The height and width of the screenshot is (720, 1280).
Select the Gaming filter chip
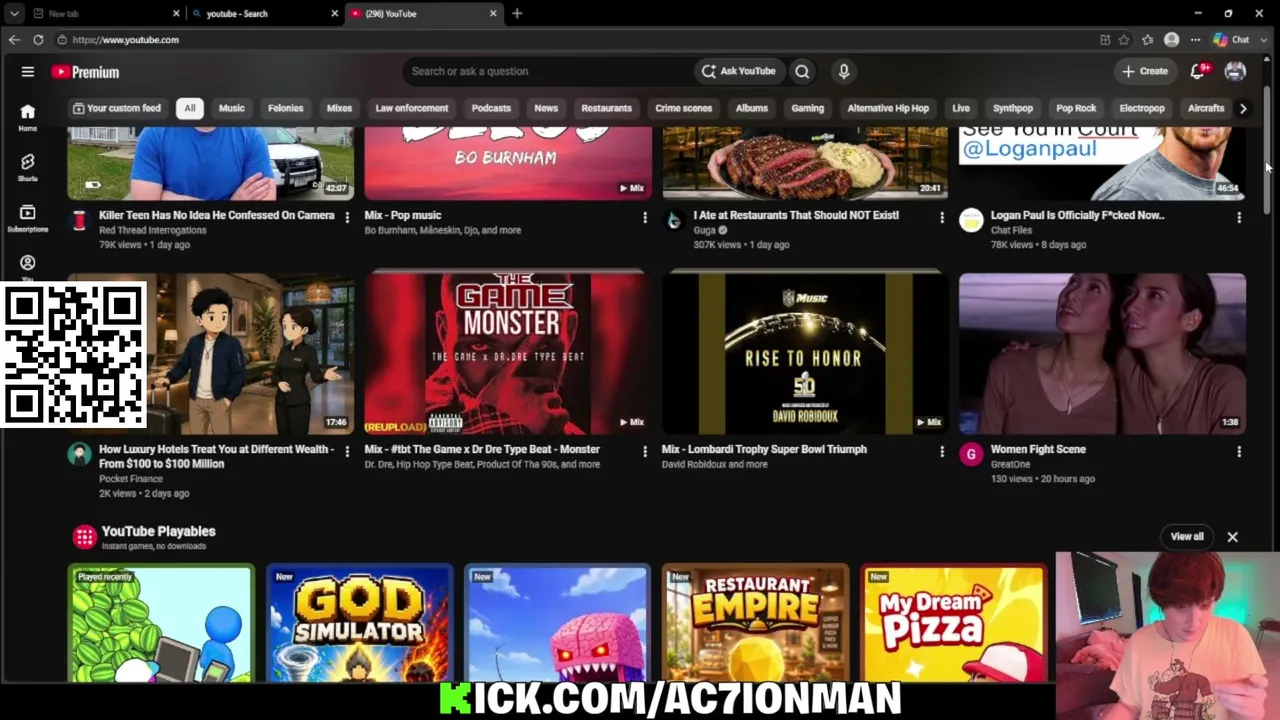pos(808,108)
